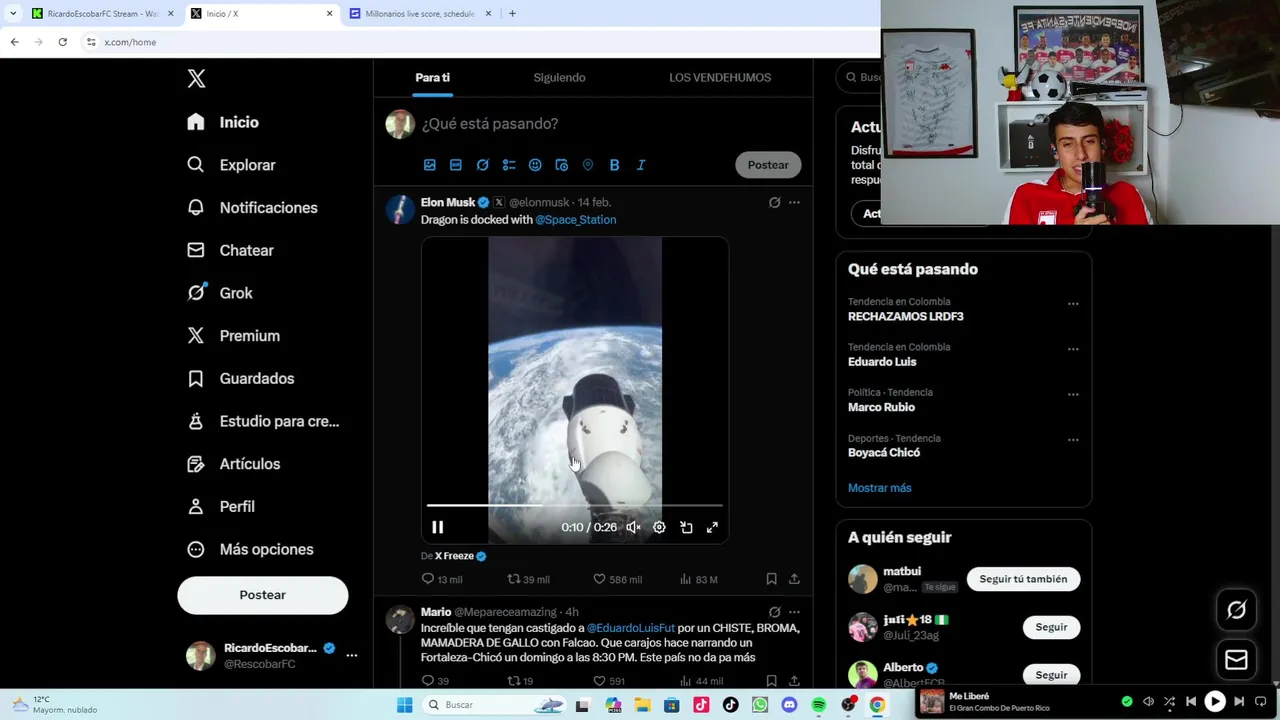Image resolution: width=1280 pixels, height=720 pixels.
Task: Click Mostrar más under trends
Action: click(880, 488)
